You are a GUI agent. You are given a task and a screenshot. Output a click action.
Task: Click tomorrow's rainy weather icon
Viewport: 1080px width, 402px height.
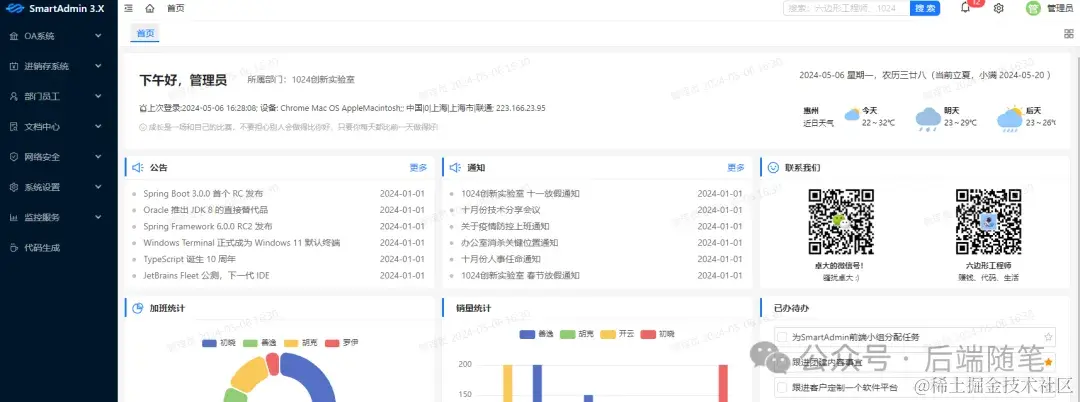point(928,118)
